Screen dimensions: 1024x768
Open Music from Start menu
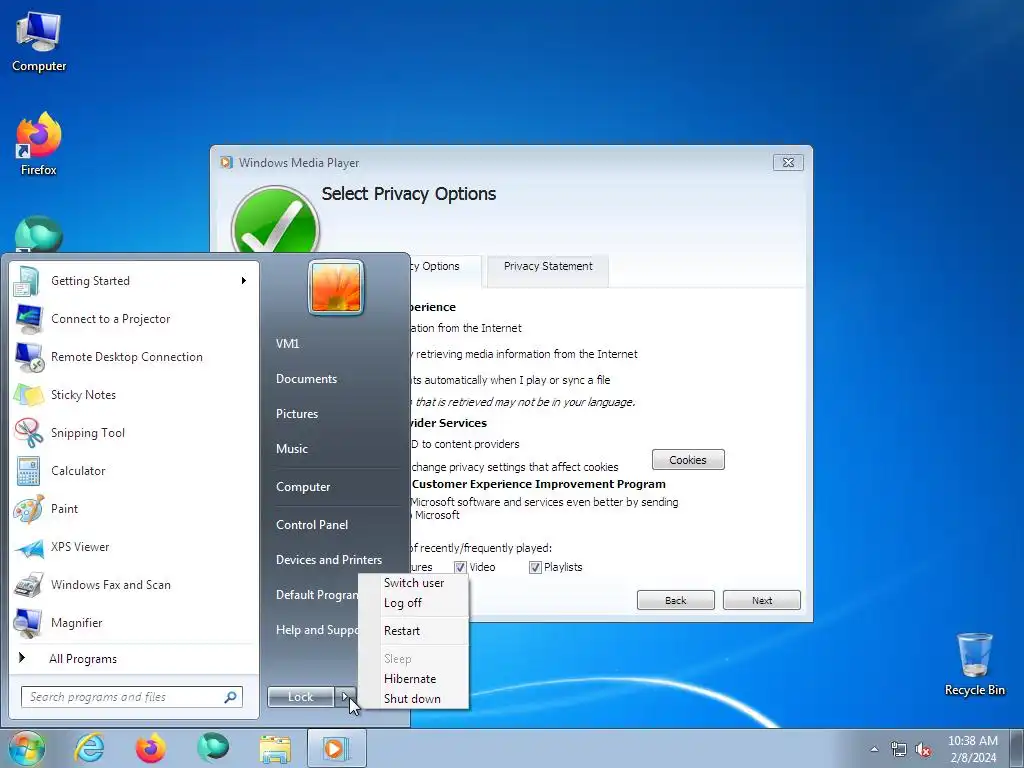point(292,449)
